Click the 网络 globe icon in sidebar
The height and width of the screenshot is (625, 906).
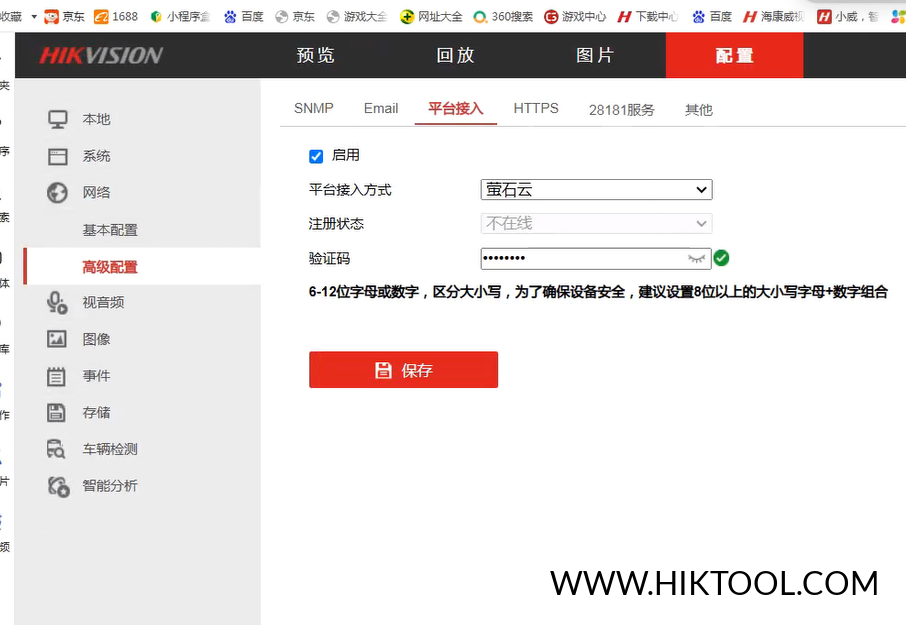pos(57,193)
